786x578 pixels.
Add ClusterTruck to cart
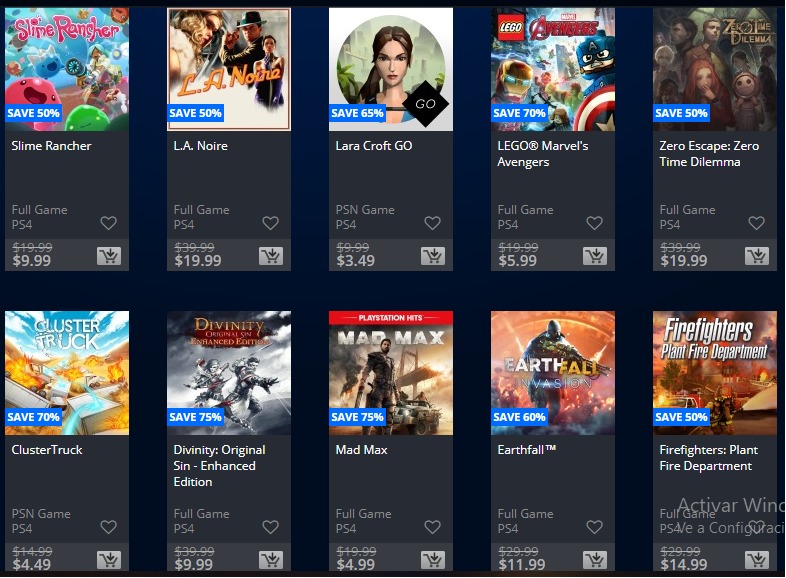tap(109, 560)
